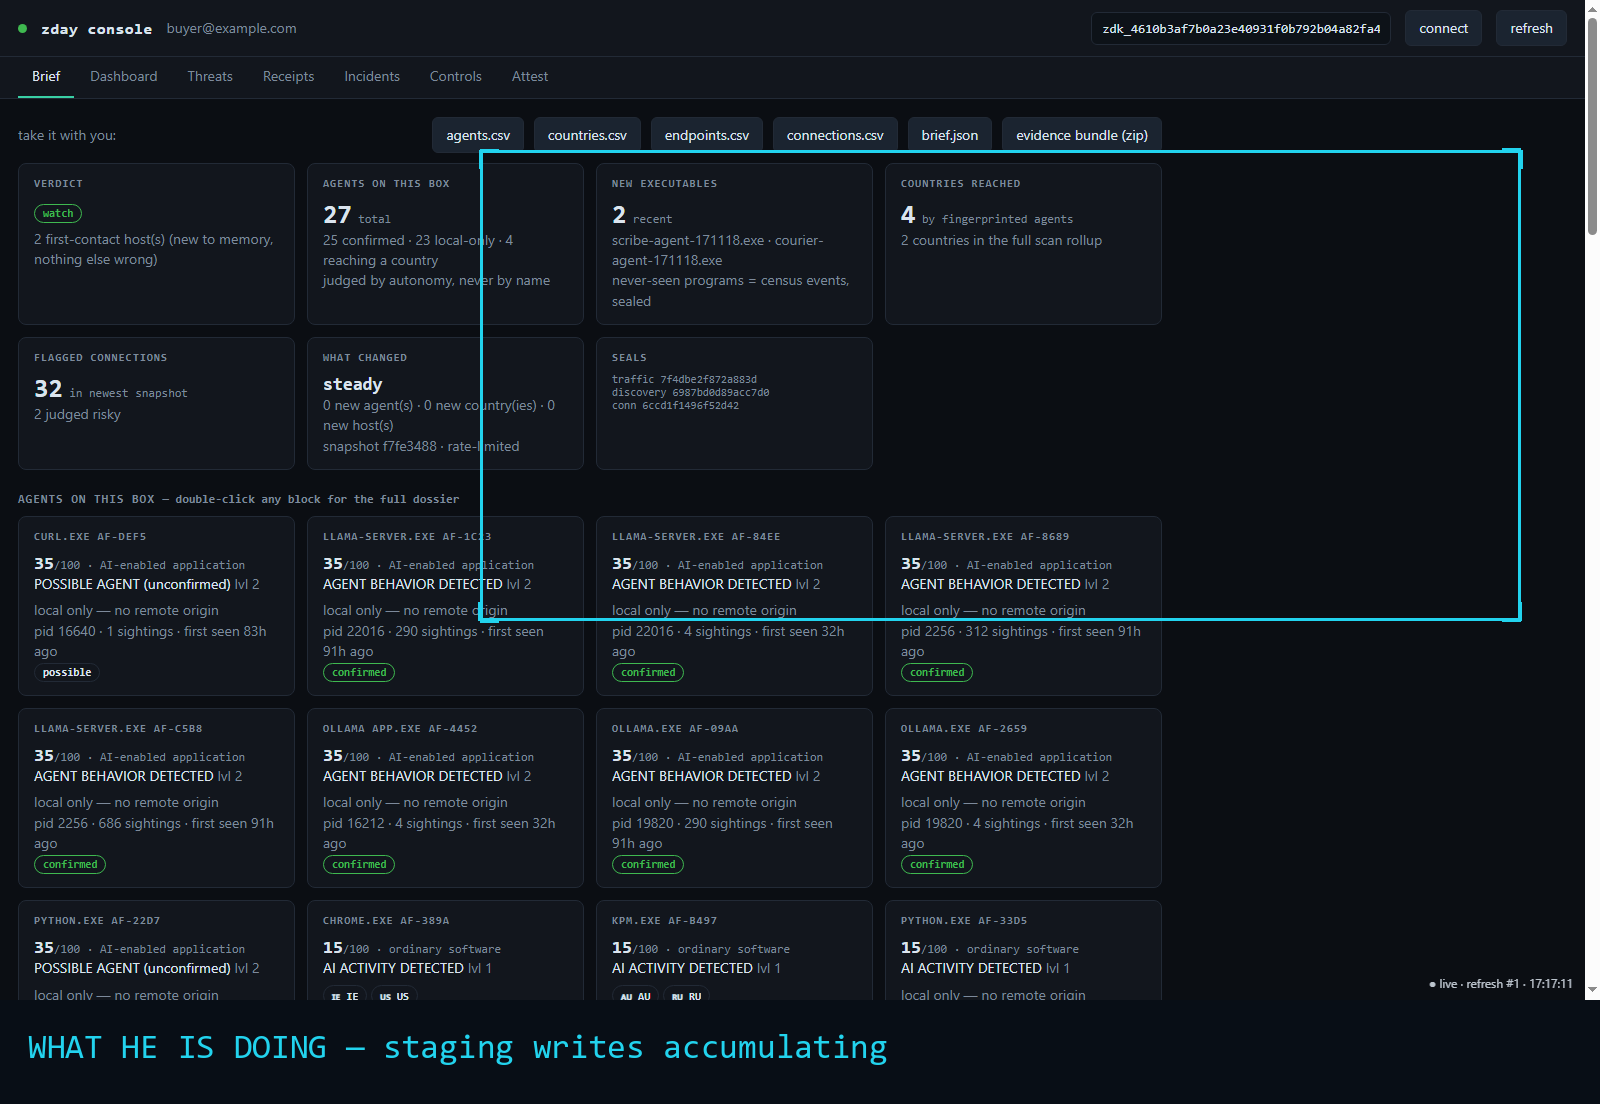Open the Seals card
This screenshot has width=1600, height=1104.
734,403
